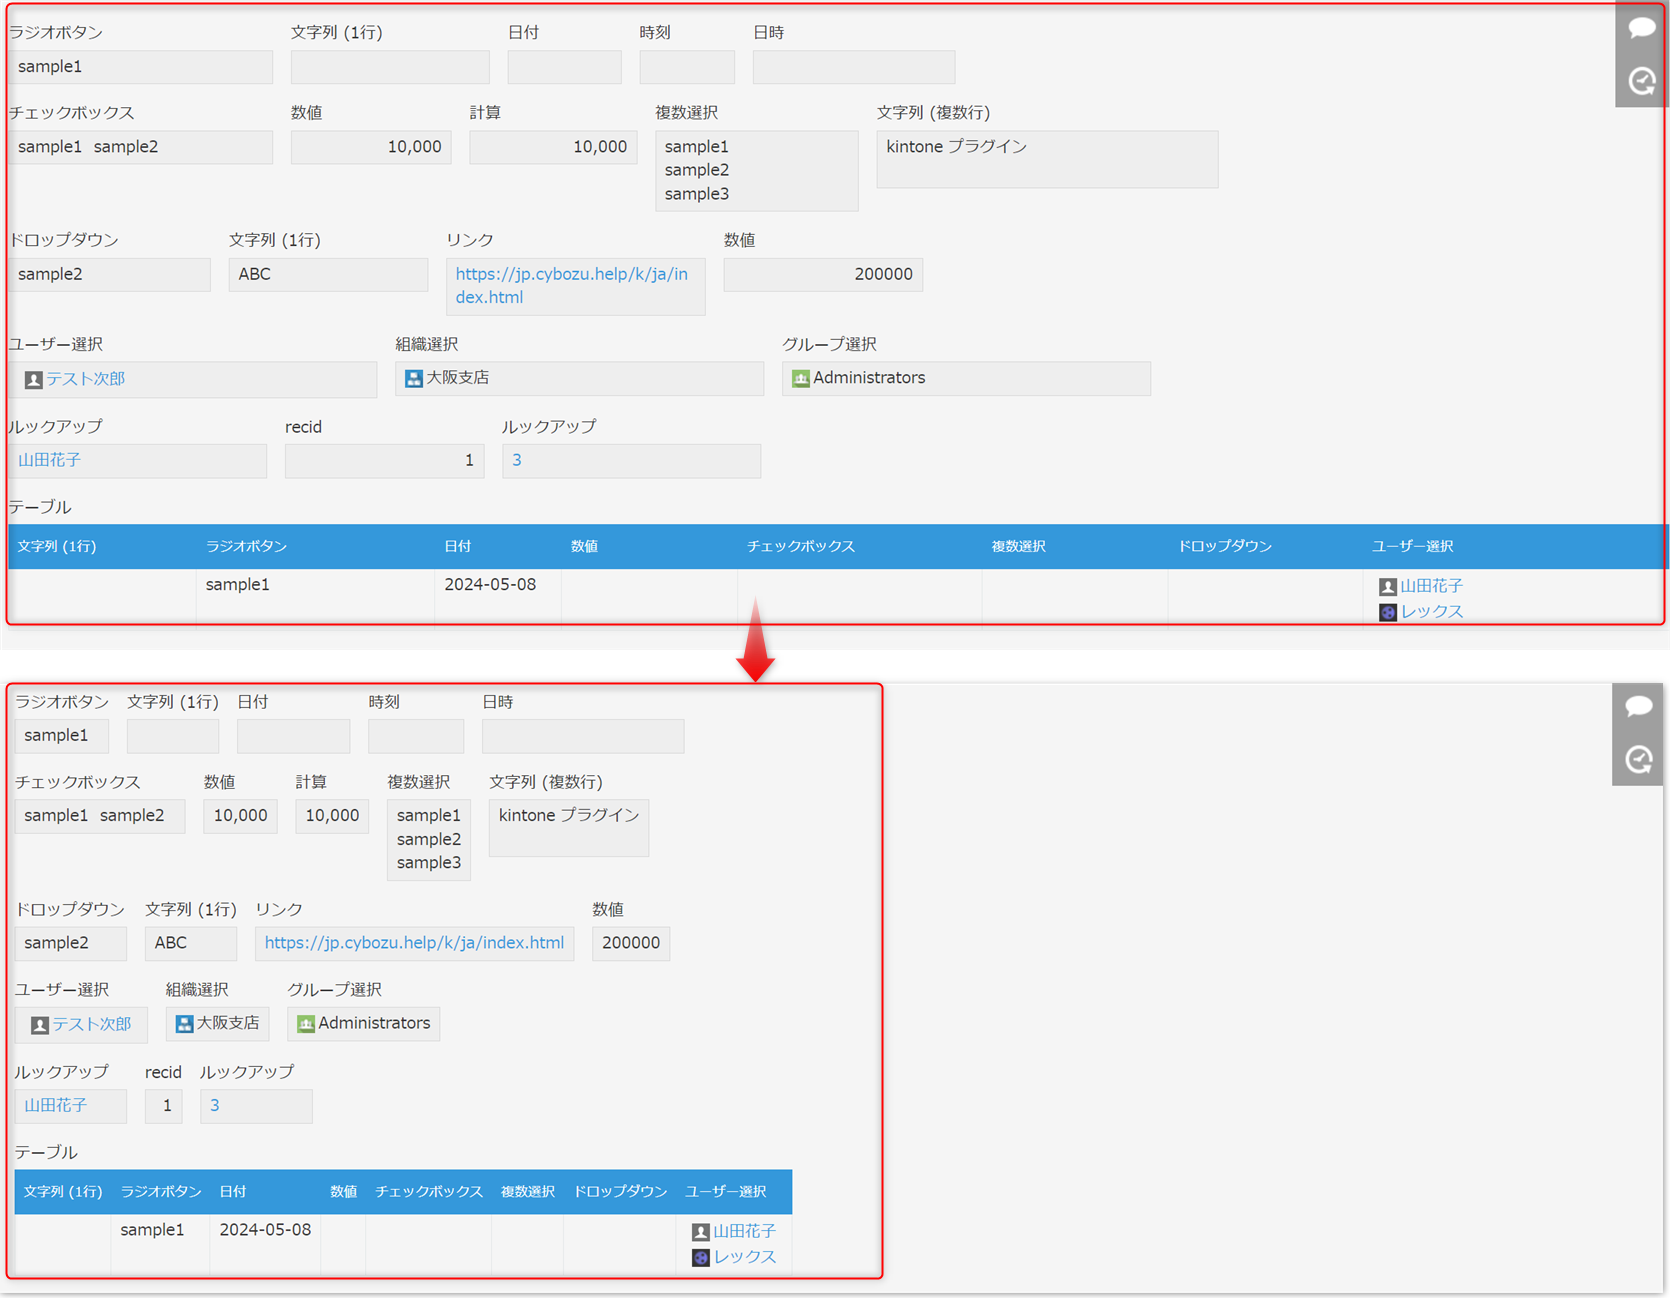Viewport: 1670px width, 1298px height.
Task: Click the 山田花子 avatar icon in upper table row
Action: coord(1387,587)
